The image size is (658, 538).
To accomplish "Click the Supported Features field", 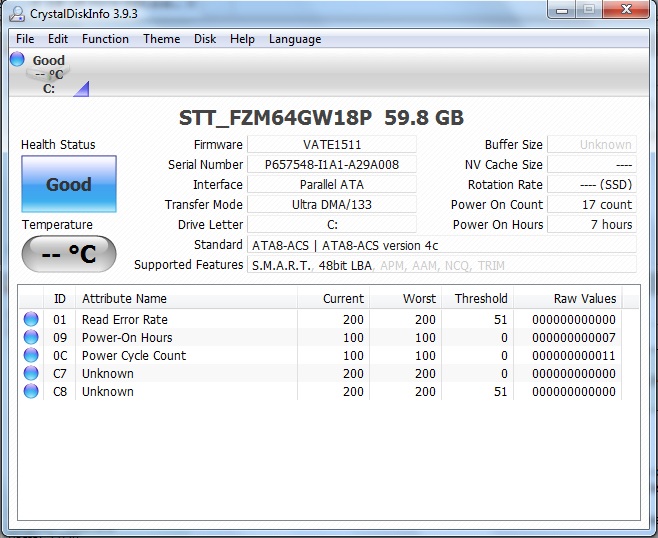I will coord(442,265).
